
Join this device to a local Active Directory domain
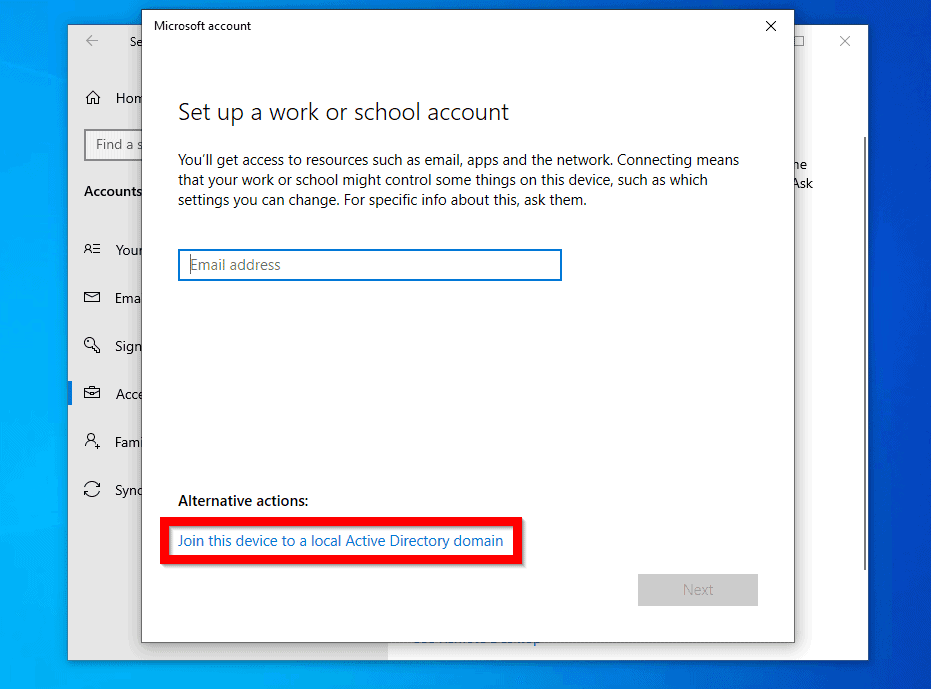click(x=340, y=540)
